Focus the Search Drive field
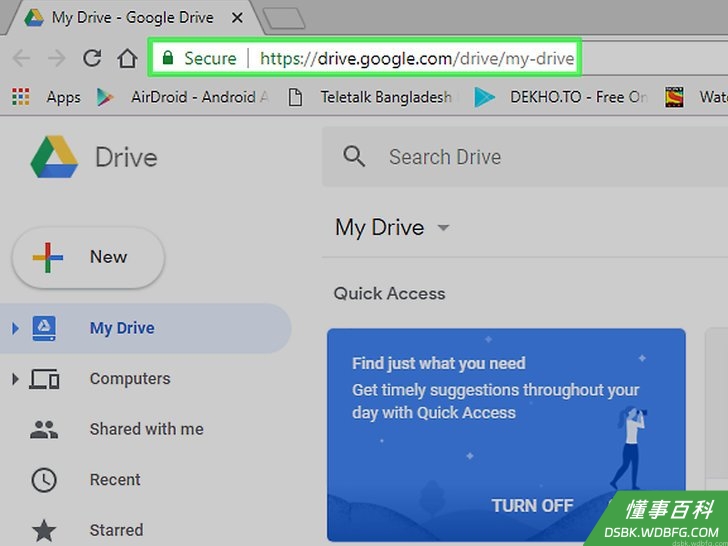The width and height of the screenshot is (728, 546). pyautogui.click(x=525, y=157)
